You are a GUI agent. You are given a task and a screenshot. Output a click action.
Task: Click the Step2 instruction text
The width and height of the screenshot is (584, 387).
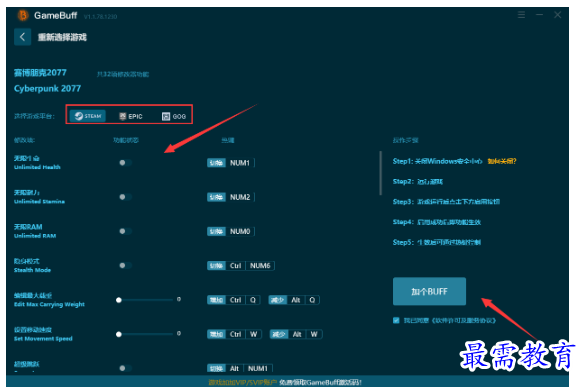418,181
